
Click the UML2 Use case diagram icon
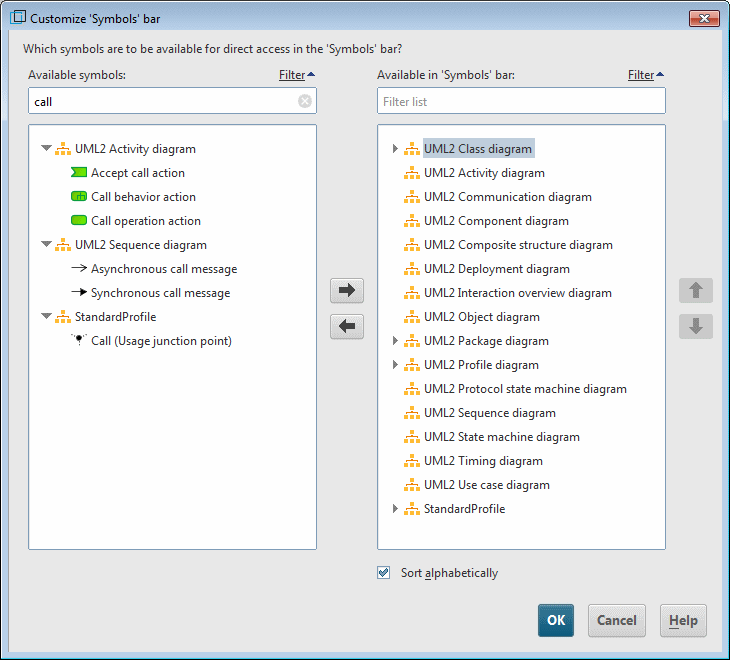coord(412,485)
